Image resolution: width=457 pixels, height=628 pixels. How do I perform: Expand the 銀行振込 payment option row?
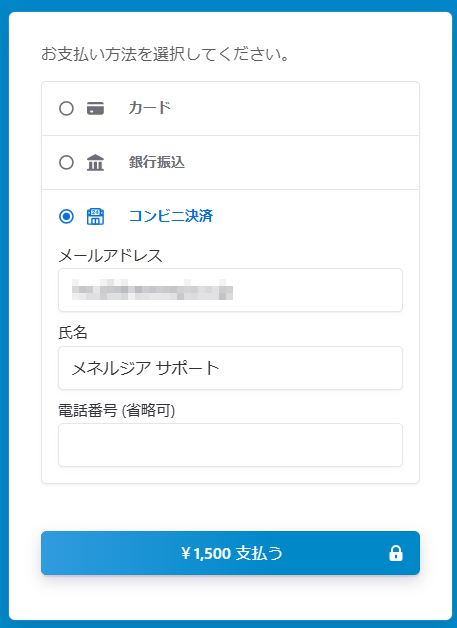pyautogui.click(x=230, y=163)
